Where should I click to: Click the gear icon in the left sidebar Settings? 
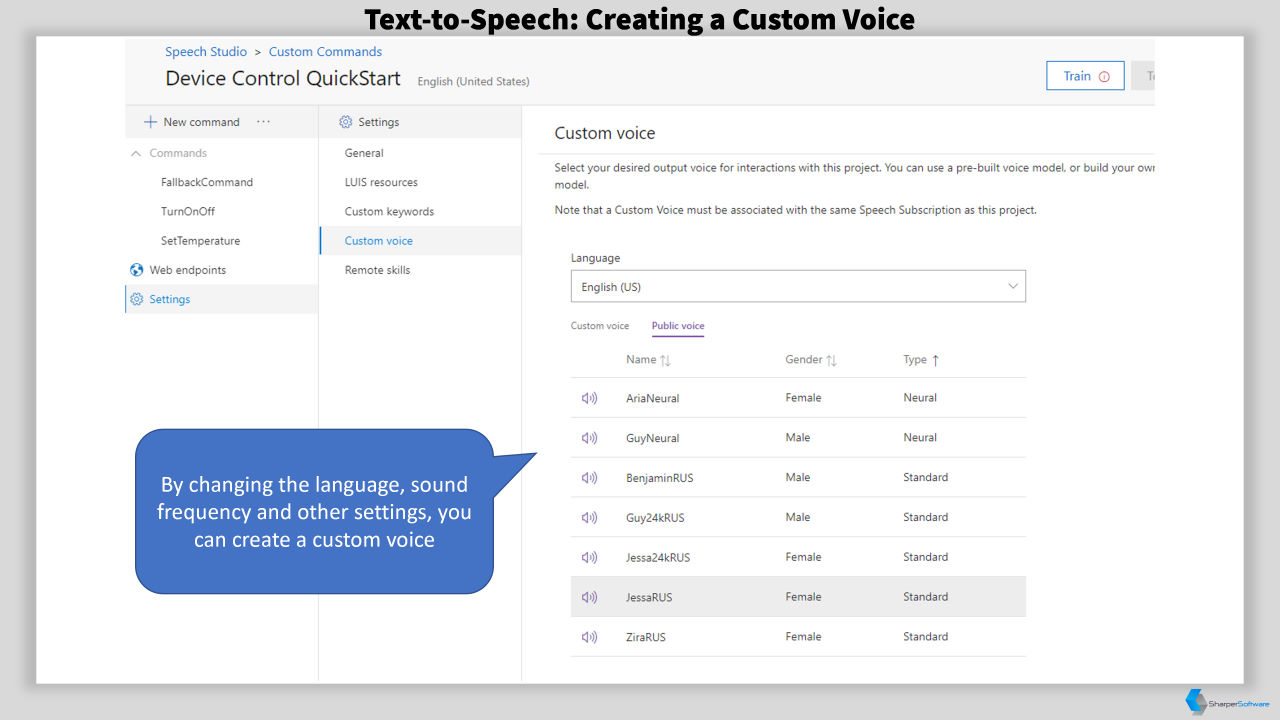(137, 299)
